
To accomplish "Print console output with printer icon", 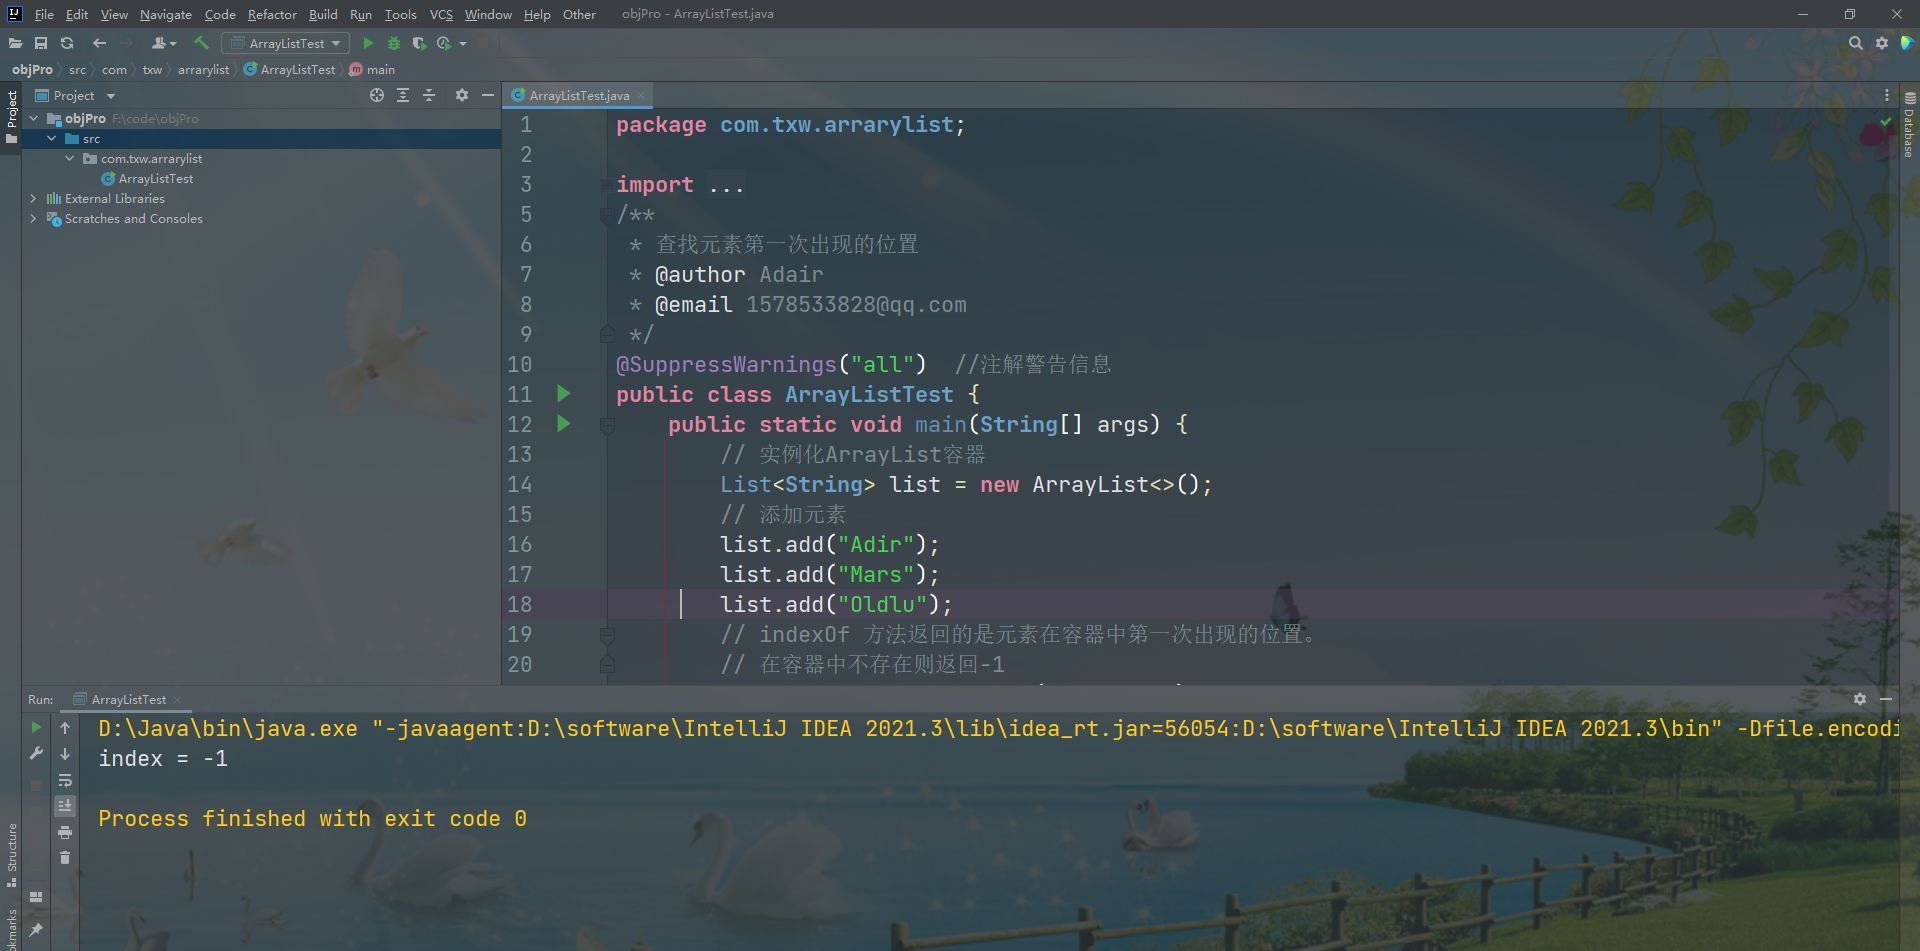I will point(65,832).
